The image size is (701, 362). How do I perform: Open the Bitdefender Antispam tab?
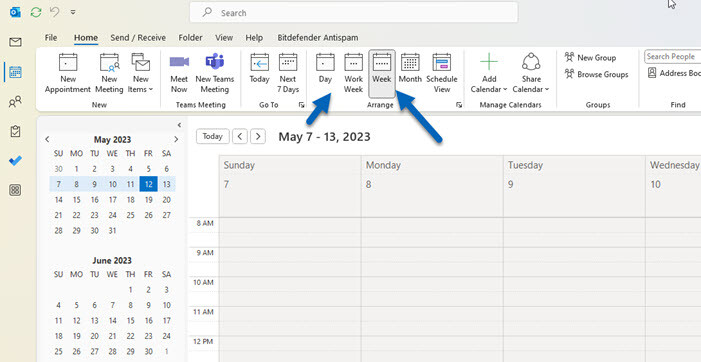tap(318, 38)
